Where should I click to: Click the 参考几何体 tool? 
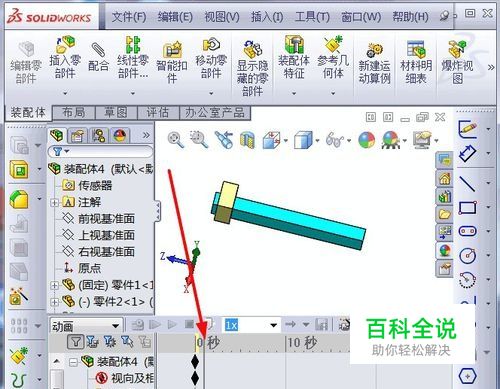(x=333, y=57)
